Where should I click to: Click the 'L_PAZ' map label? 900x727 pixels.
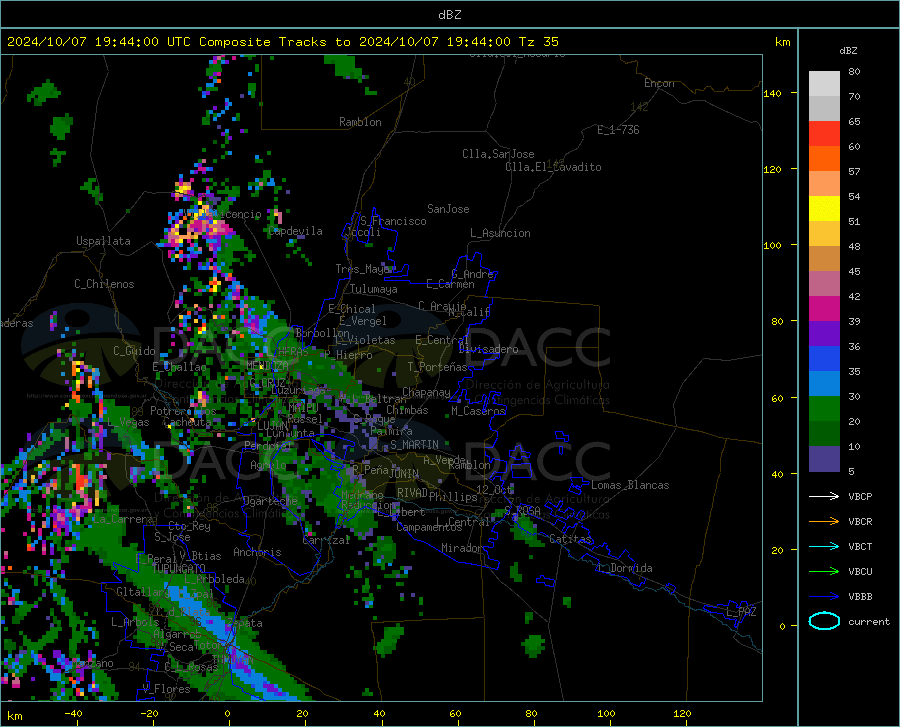(x=741, y=612)
